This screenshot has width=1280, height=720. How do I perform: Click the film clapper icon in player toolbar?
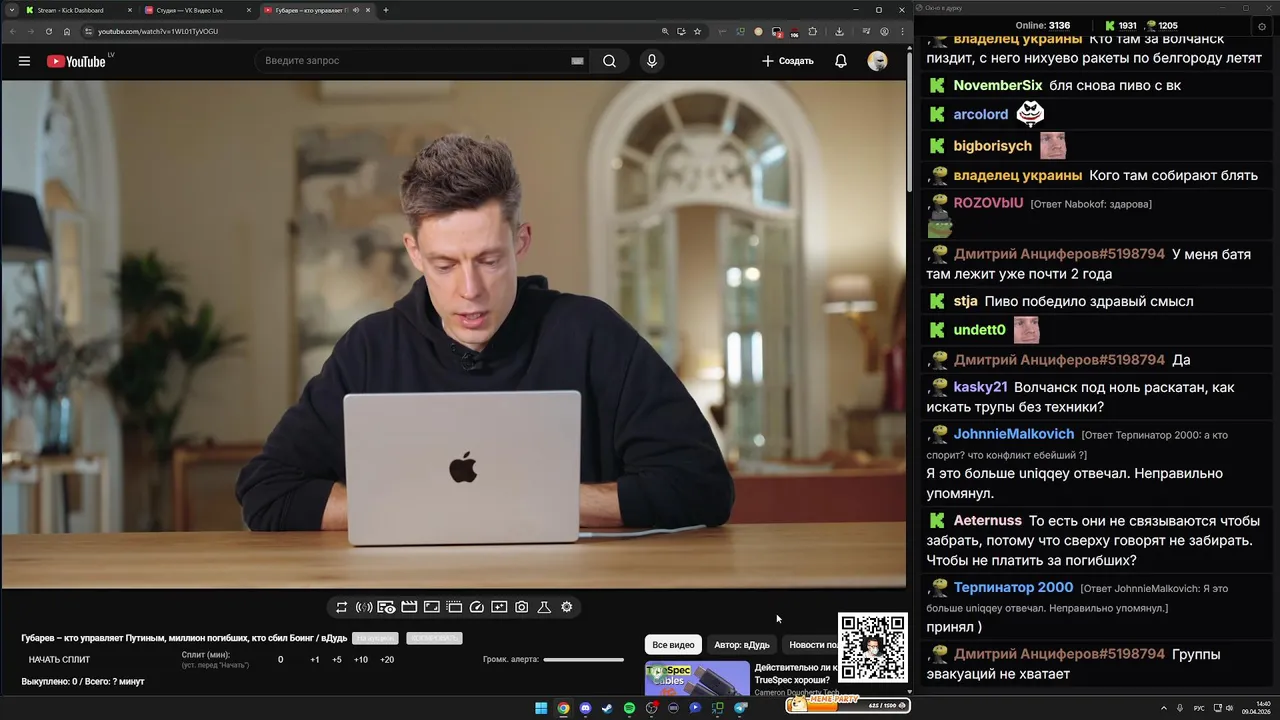[409, 607]
